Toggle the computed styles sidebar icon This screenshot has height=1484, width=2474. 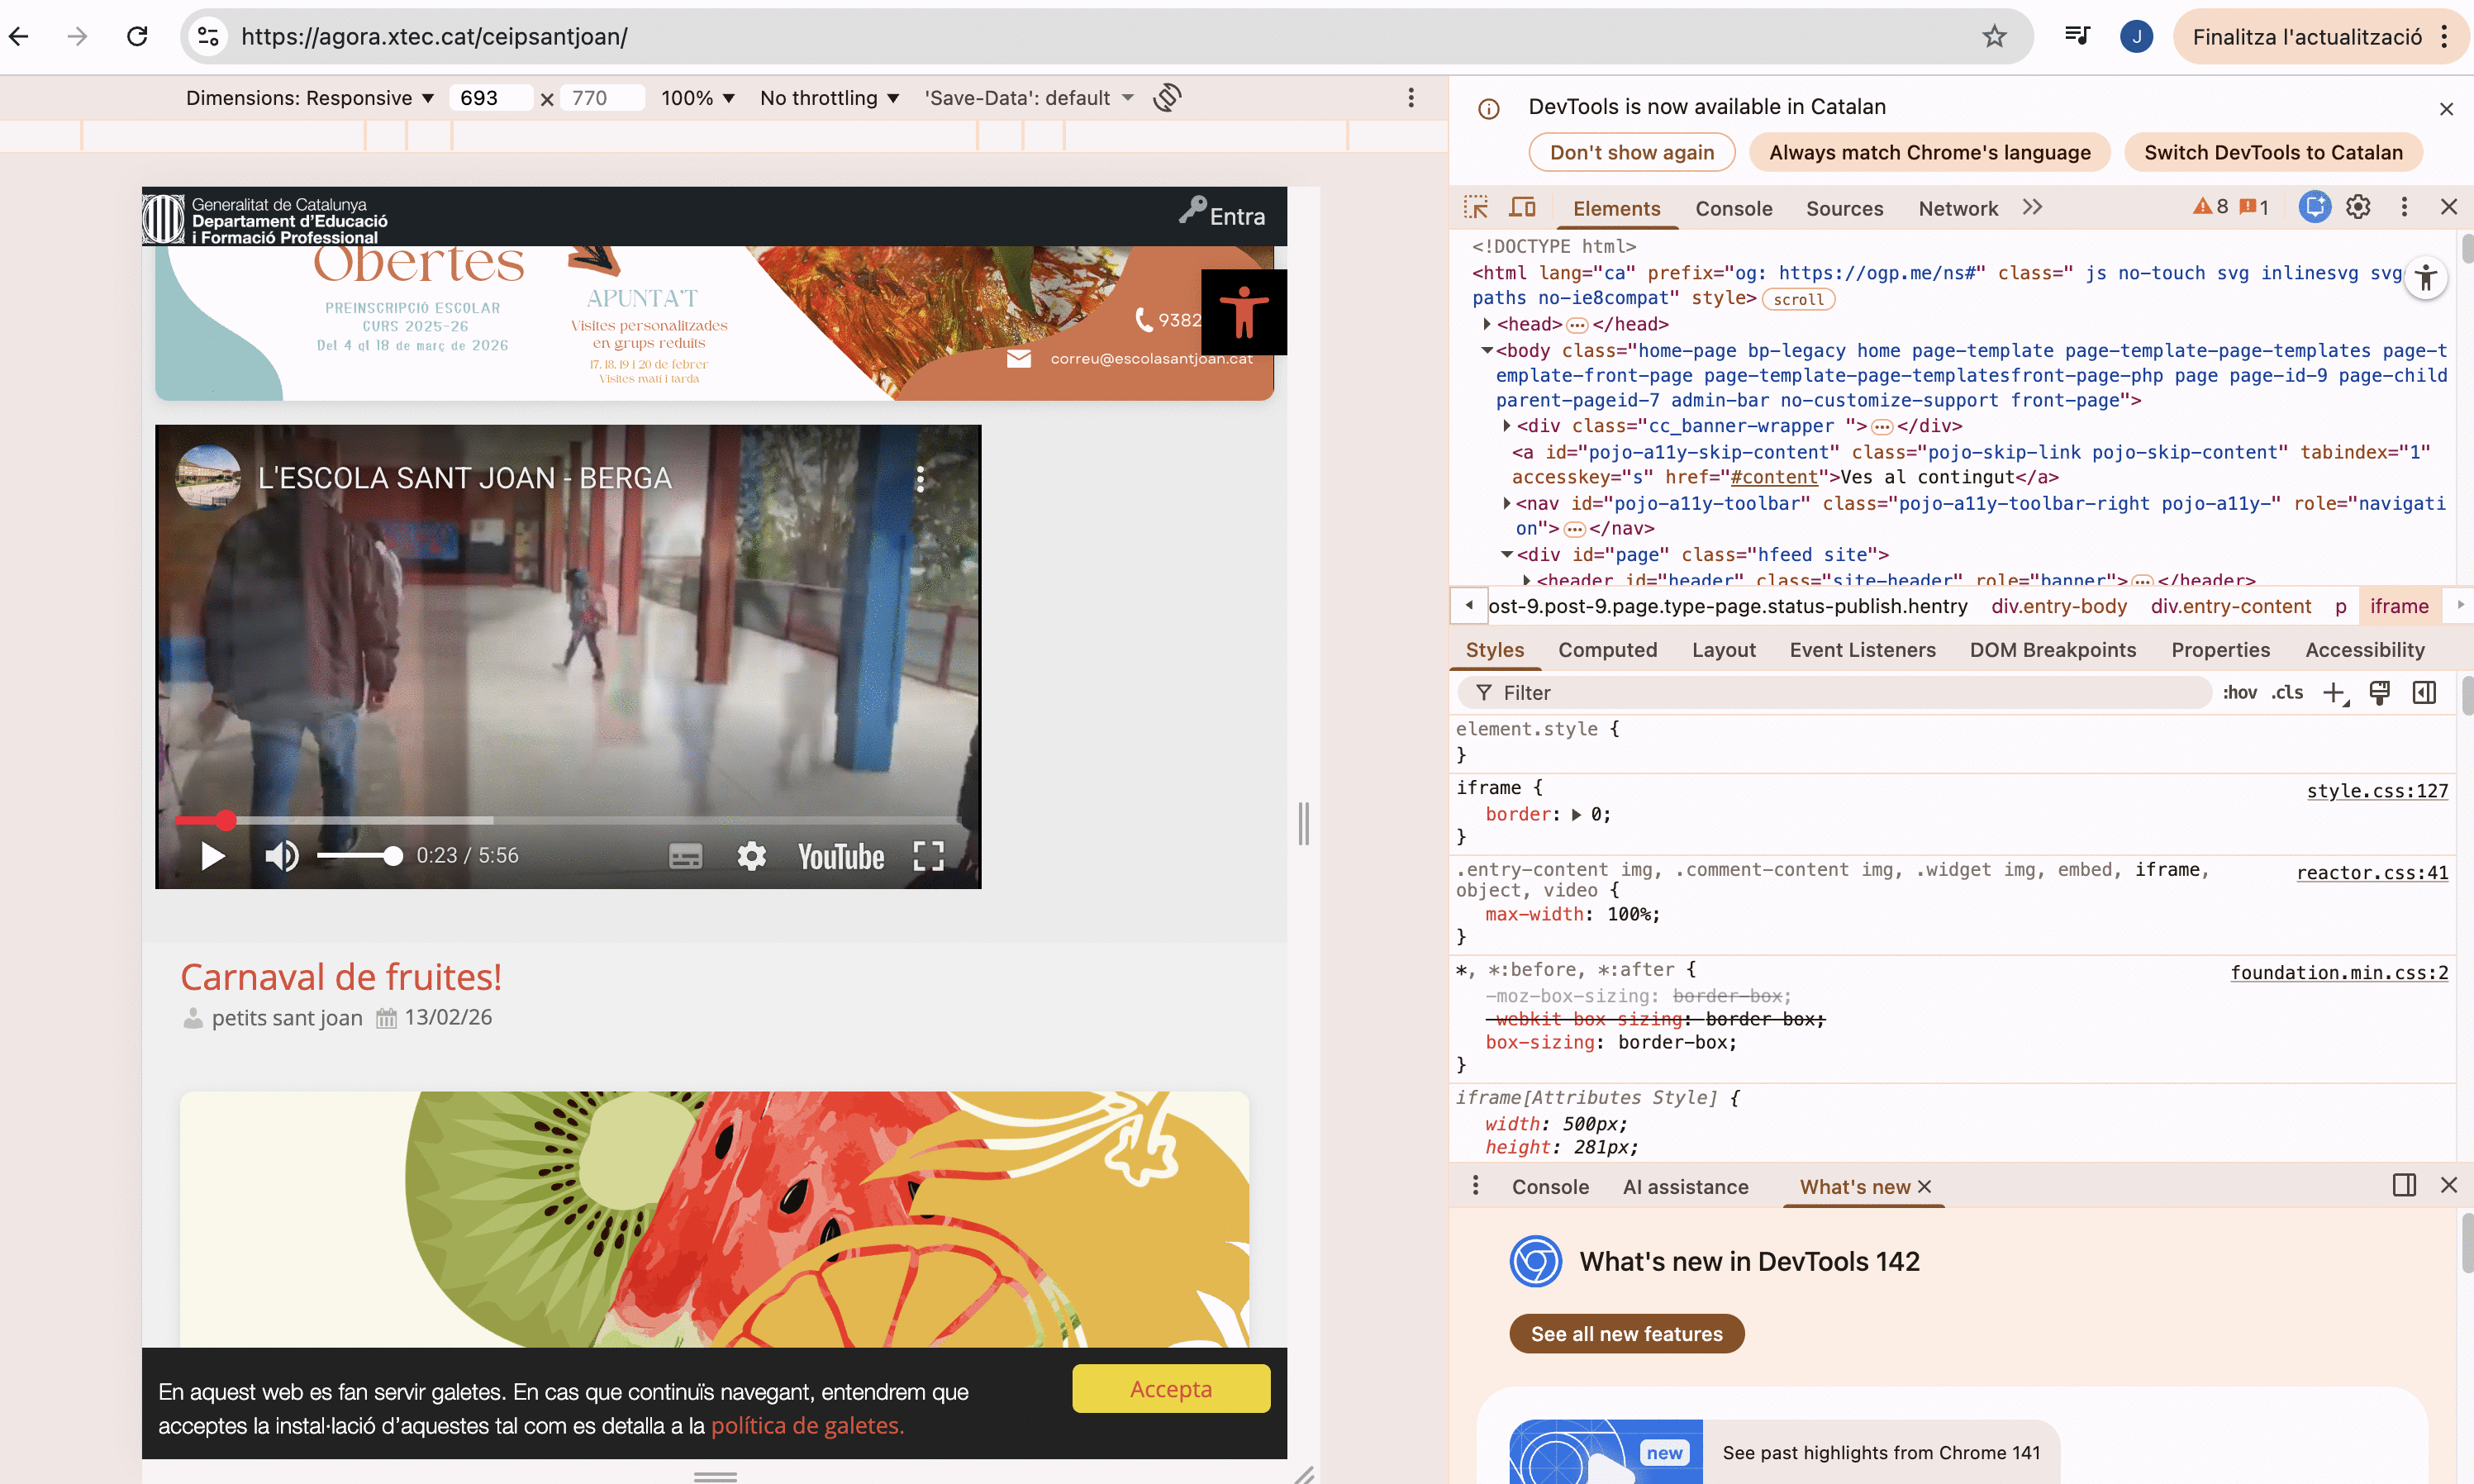click(2424, 693)
